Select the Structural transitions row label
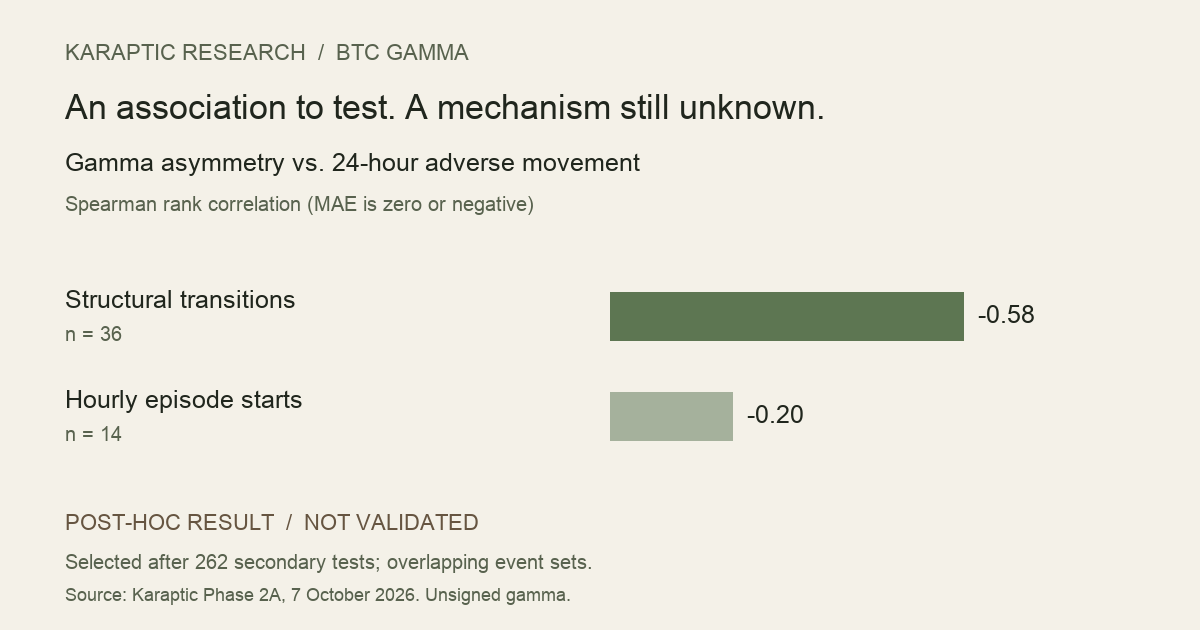Viewport: 1200px width, 630px height. (180, 300)
